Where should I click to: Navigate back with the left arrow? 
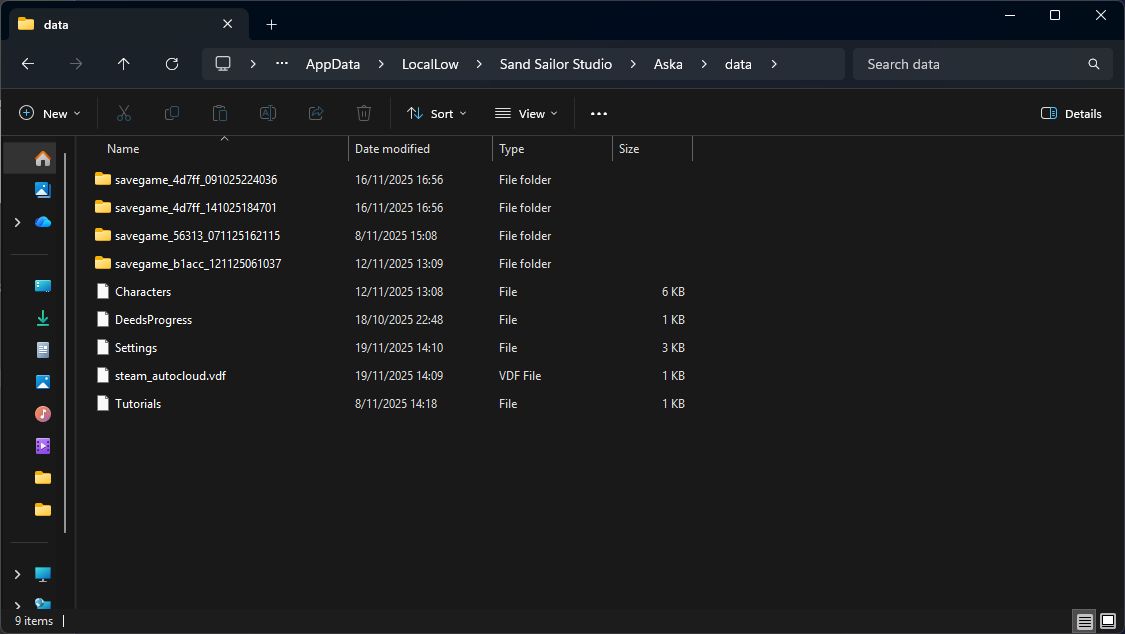28,64
